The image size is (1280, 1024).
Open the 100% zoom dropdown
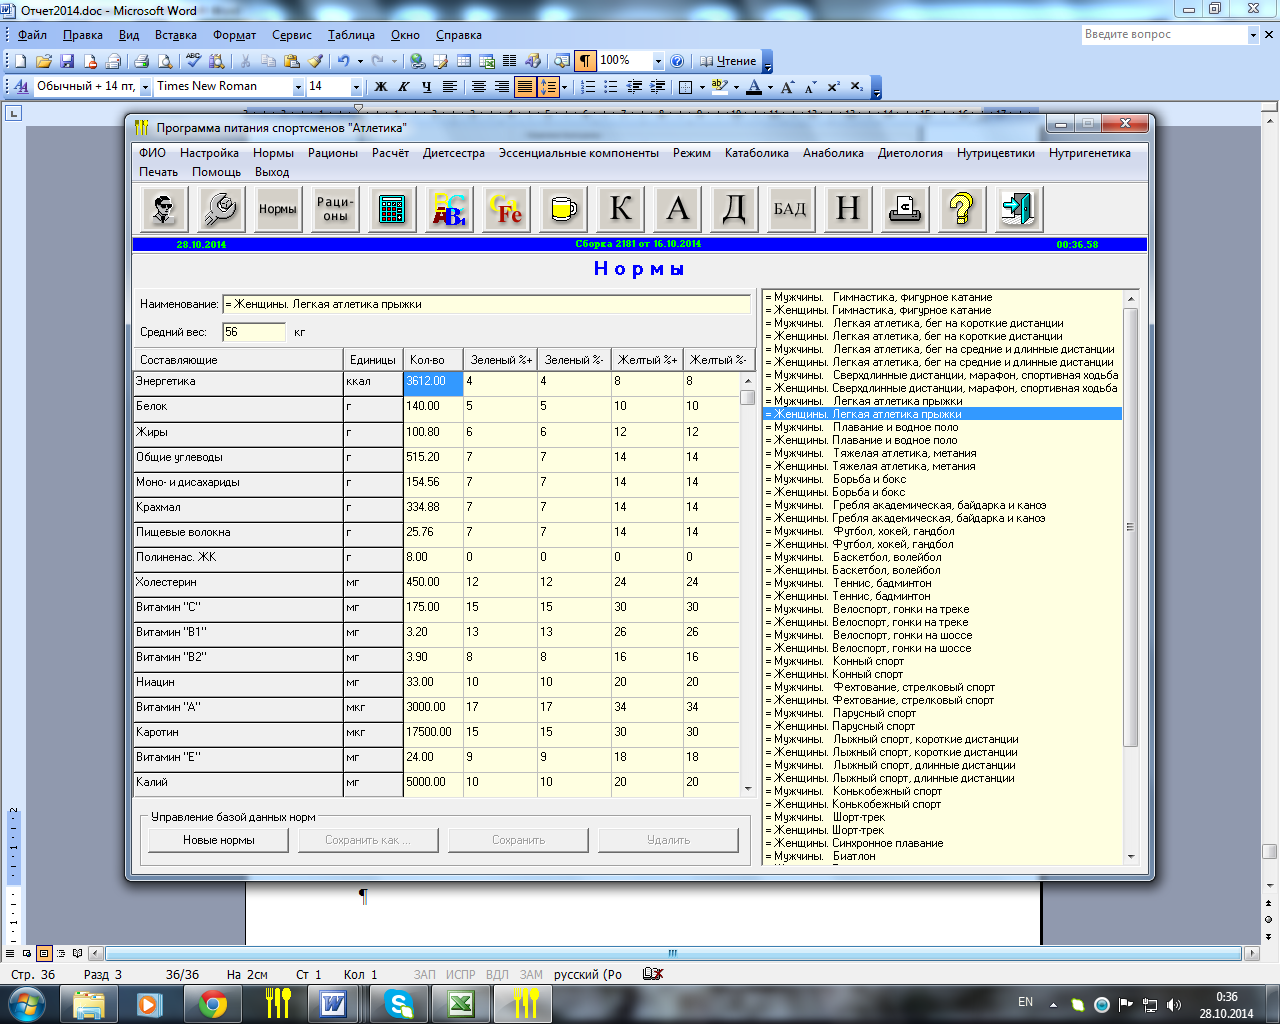click(658, 61)
